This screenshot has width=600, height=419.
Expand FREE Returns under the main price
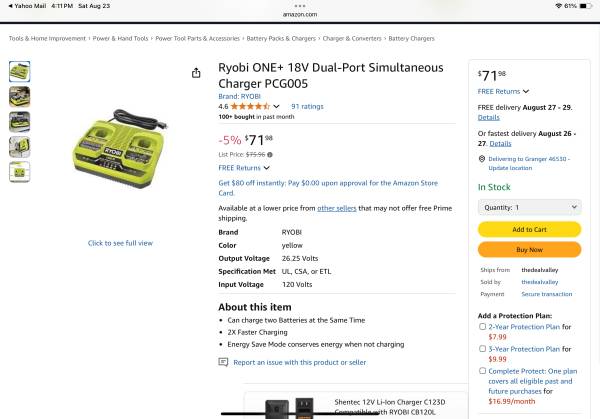click(240, 168)
